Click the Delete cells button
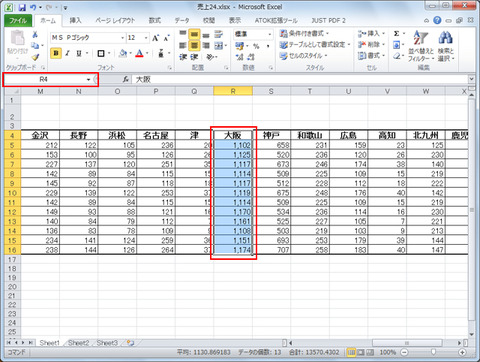 (371, 44)
